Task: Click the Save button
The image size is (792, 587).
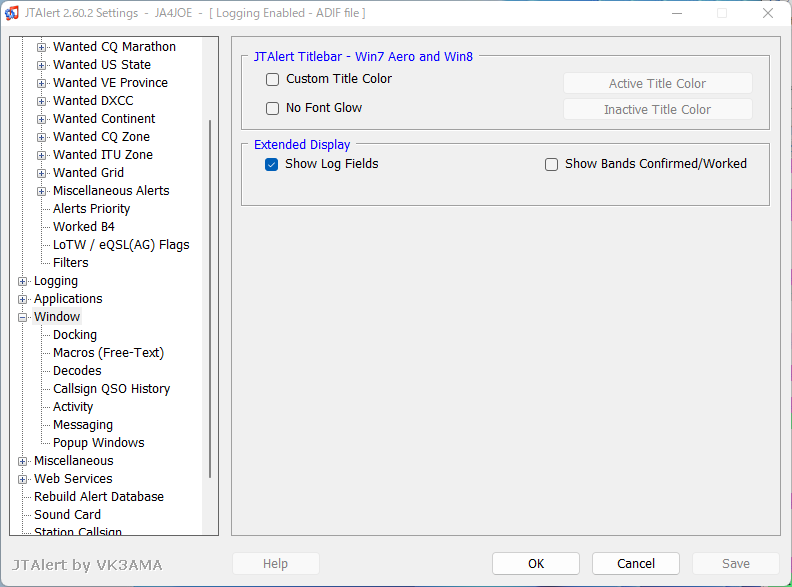Action: click(x=736, y=564)
